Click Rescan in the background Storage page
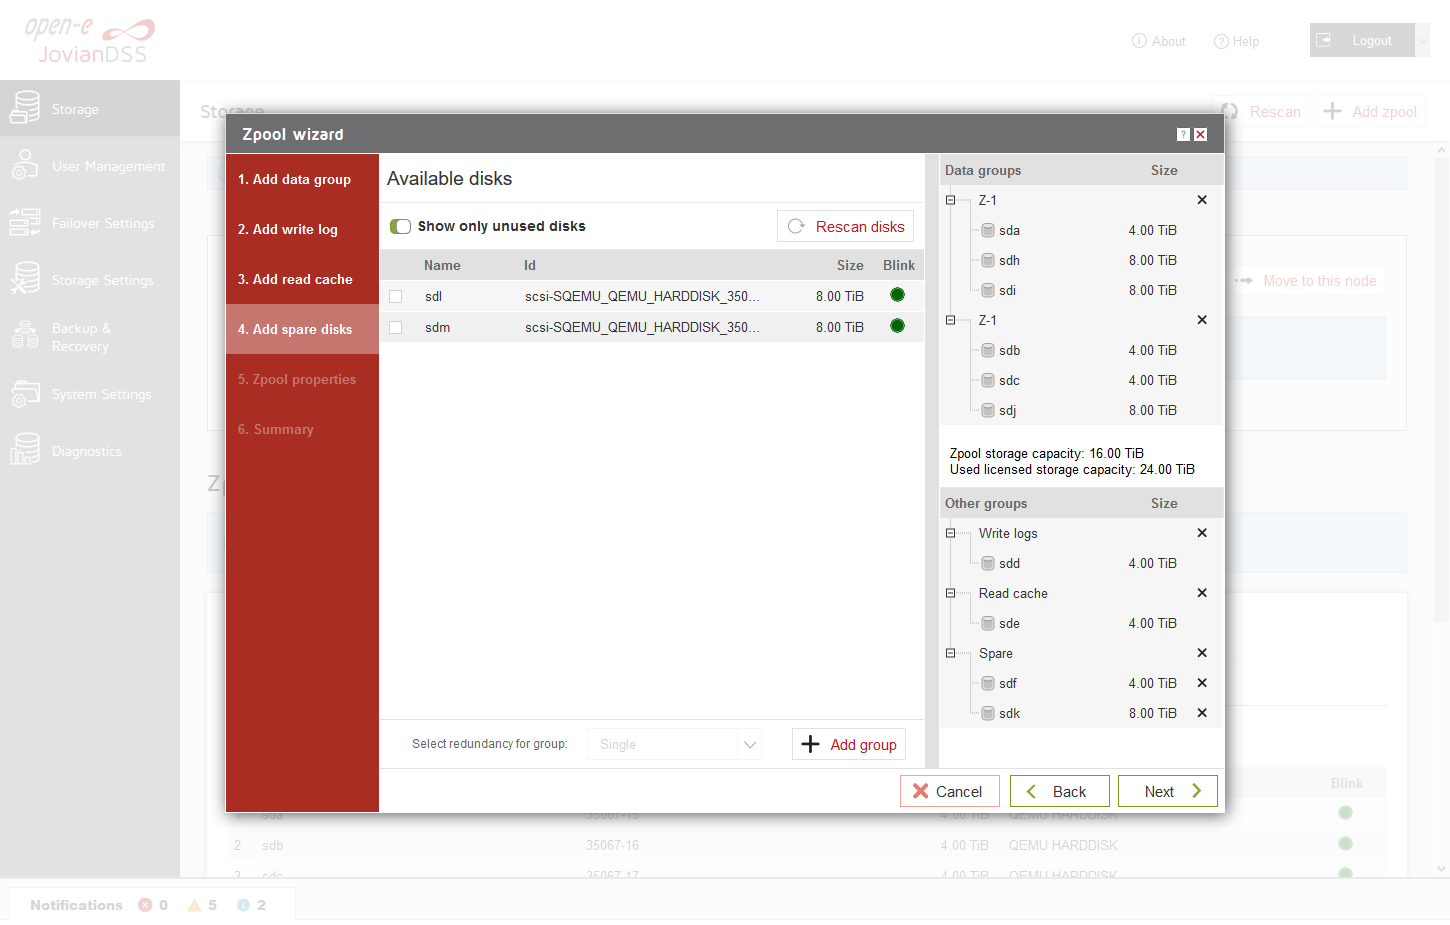 point(1262,111)
